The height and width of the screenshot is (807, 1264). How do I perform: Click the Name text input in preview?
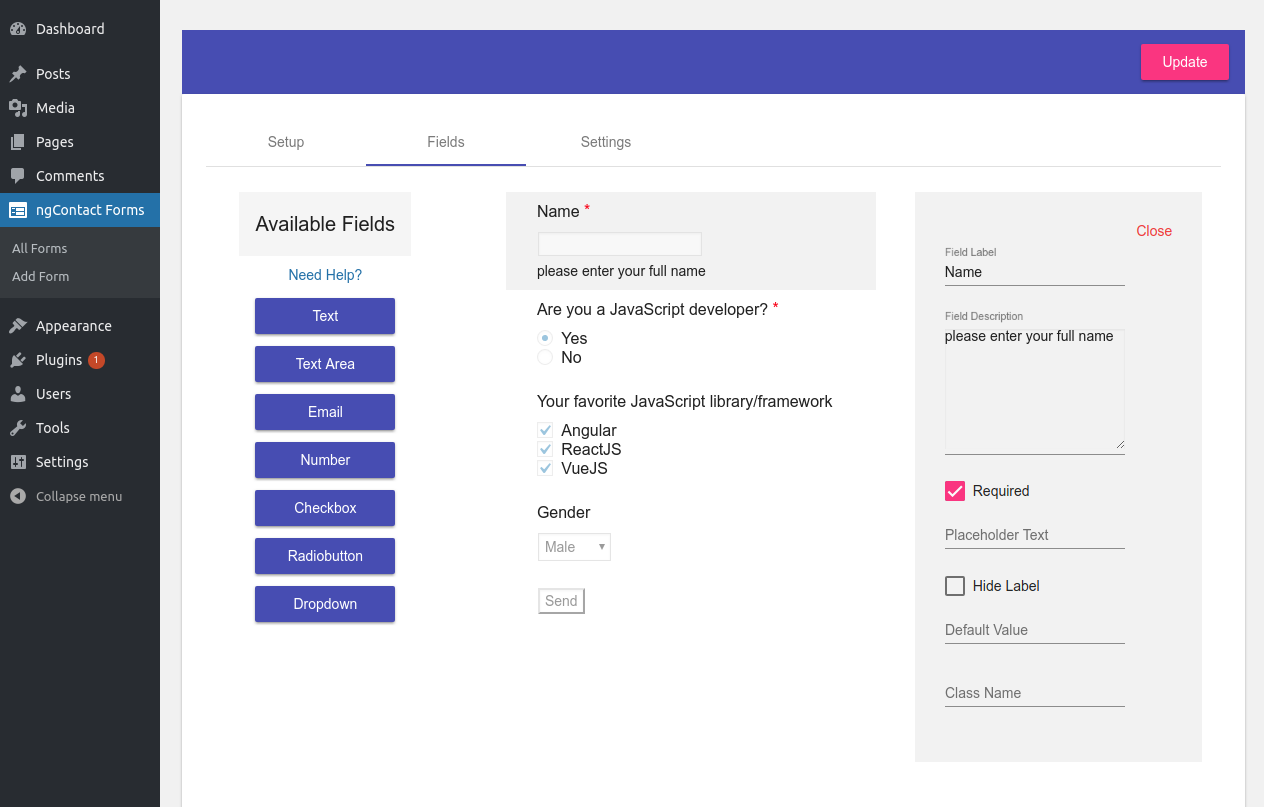coord(620,244)
